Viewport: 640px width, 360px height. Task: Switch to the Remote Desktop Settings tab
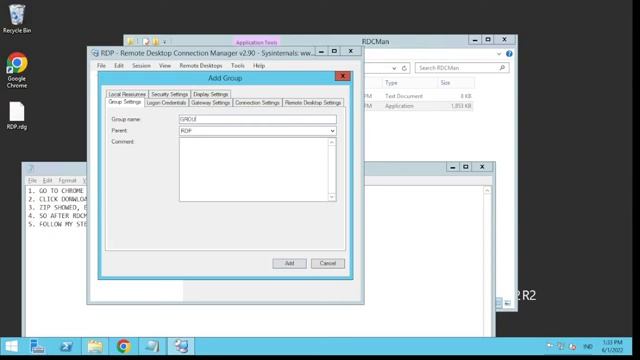tap(313, 103)
